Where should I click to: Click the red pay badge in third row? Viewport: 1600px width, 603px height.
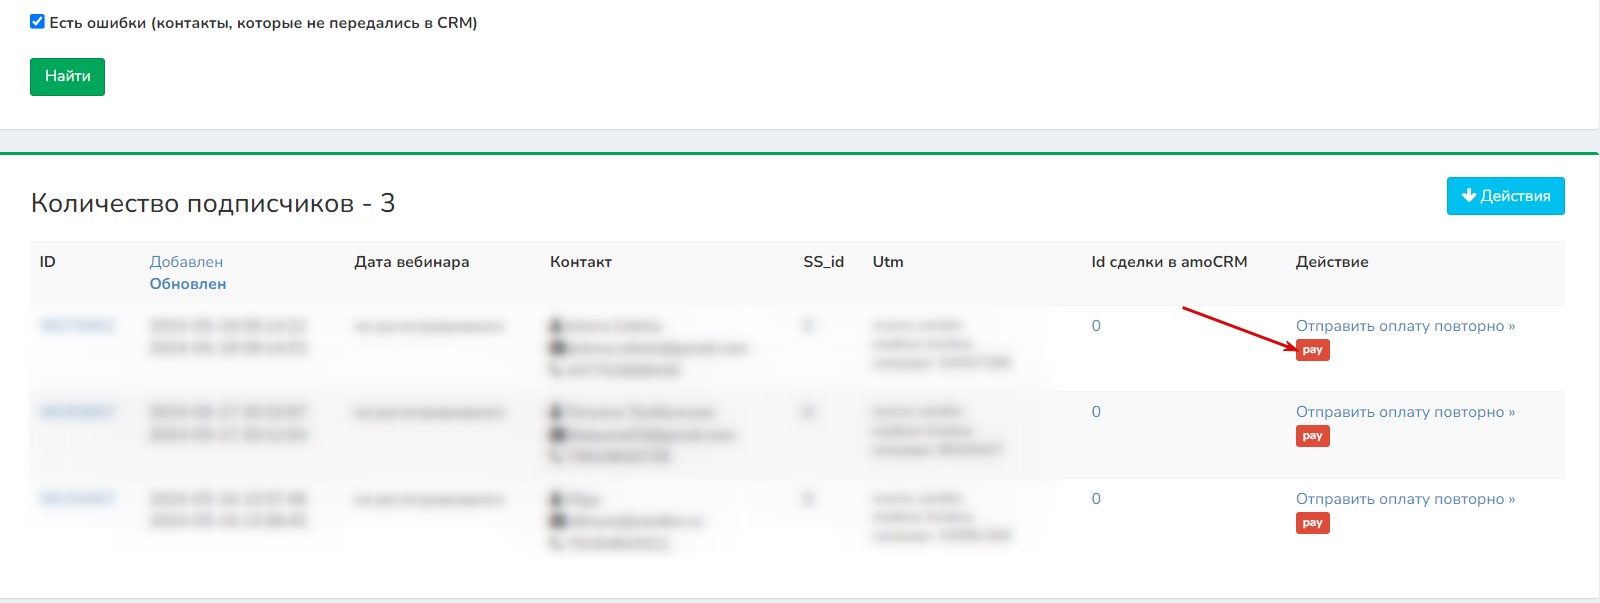tap(1312, 523)
